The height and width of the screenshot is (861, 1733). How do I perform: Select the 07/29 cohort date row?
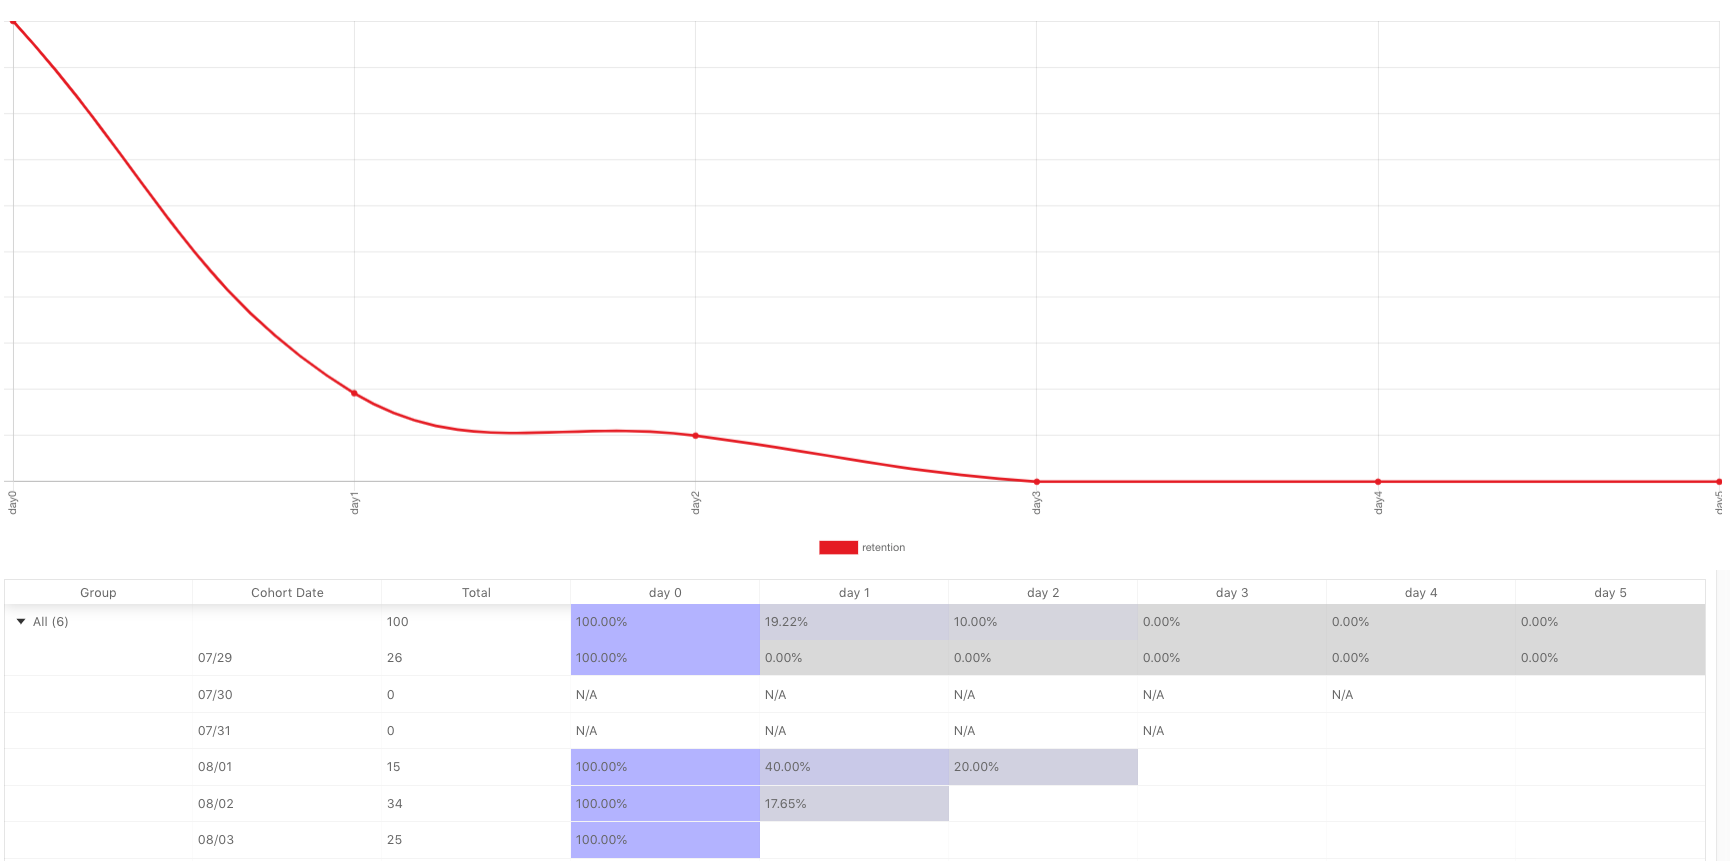(855, 658)
